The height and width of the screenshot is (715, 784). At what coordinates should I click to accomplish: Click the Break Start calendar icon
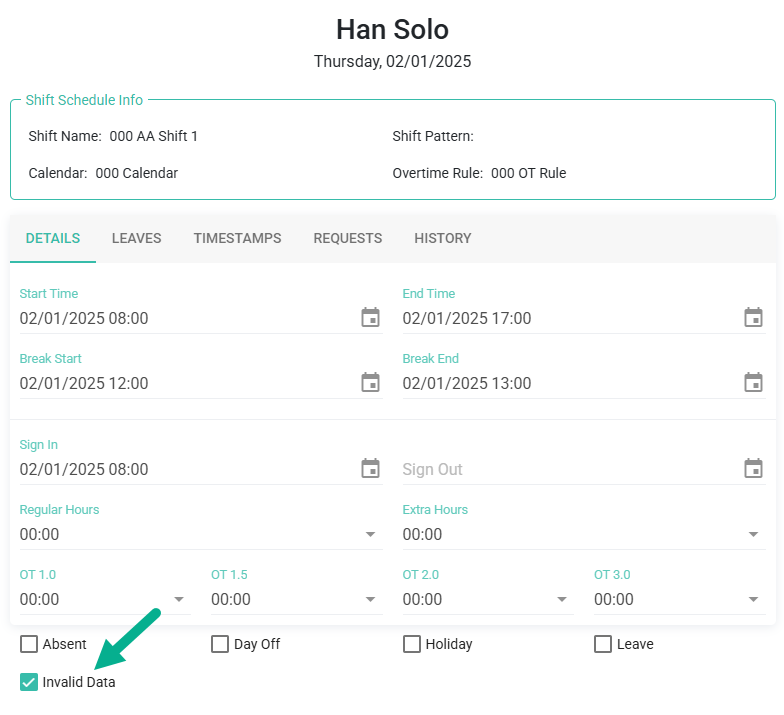pos(370,383)
